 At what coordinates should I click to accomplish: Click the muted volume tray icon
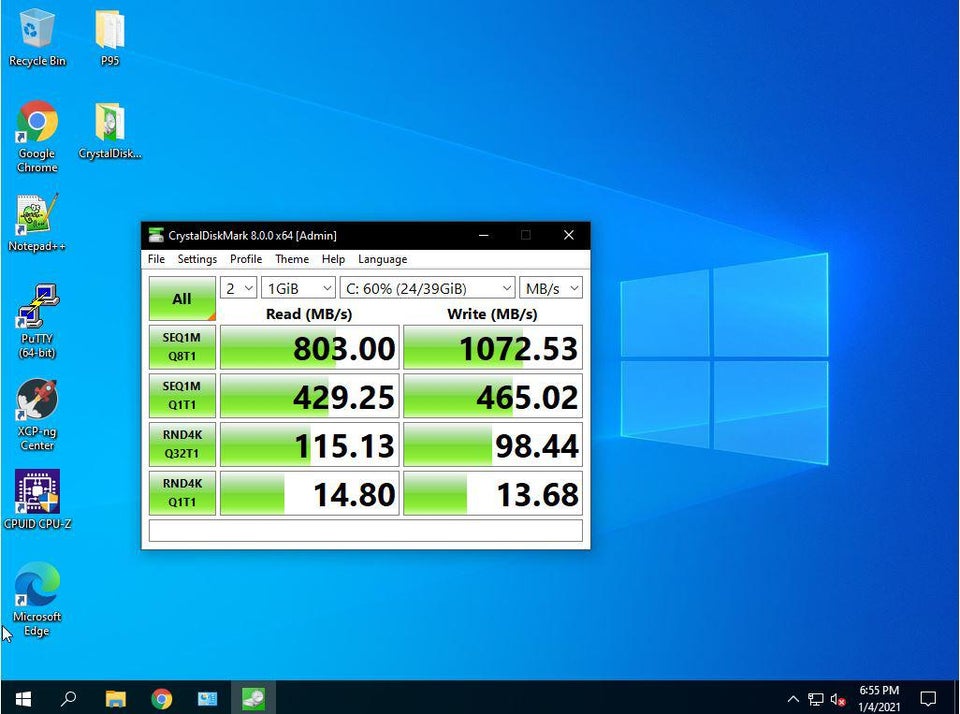pos(838,699)
